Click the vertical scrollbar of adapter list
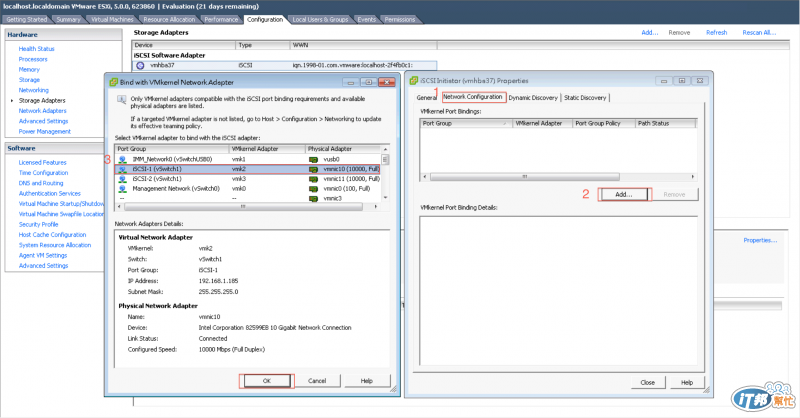Image resolution: width=800 pixels, height=418 pixels. click(385, 174)
